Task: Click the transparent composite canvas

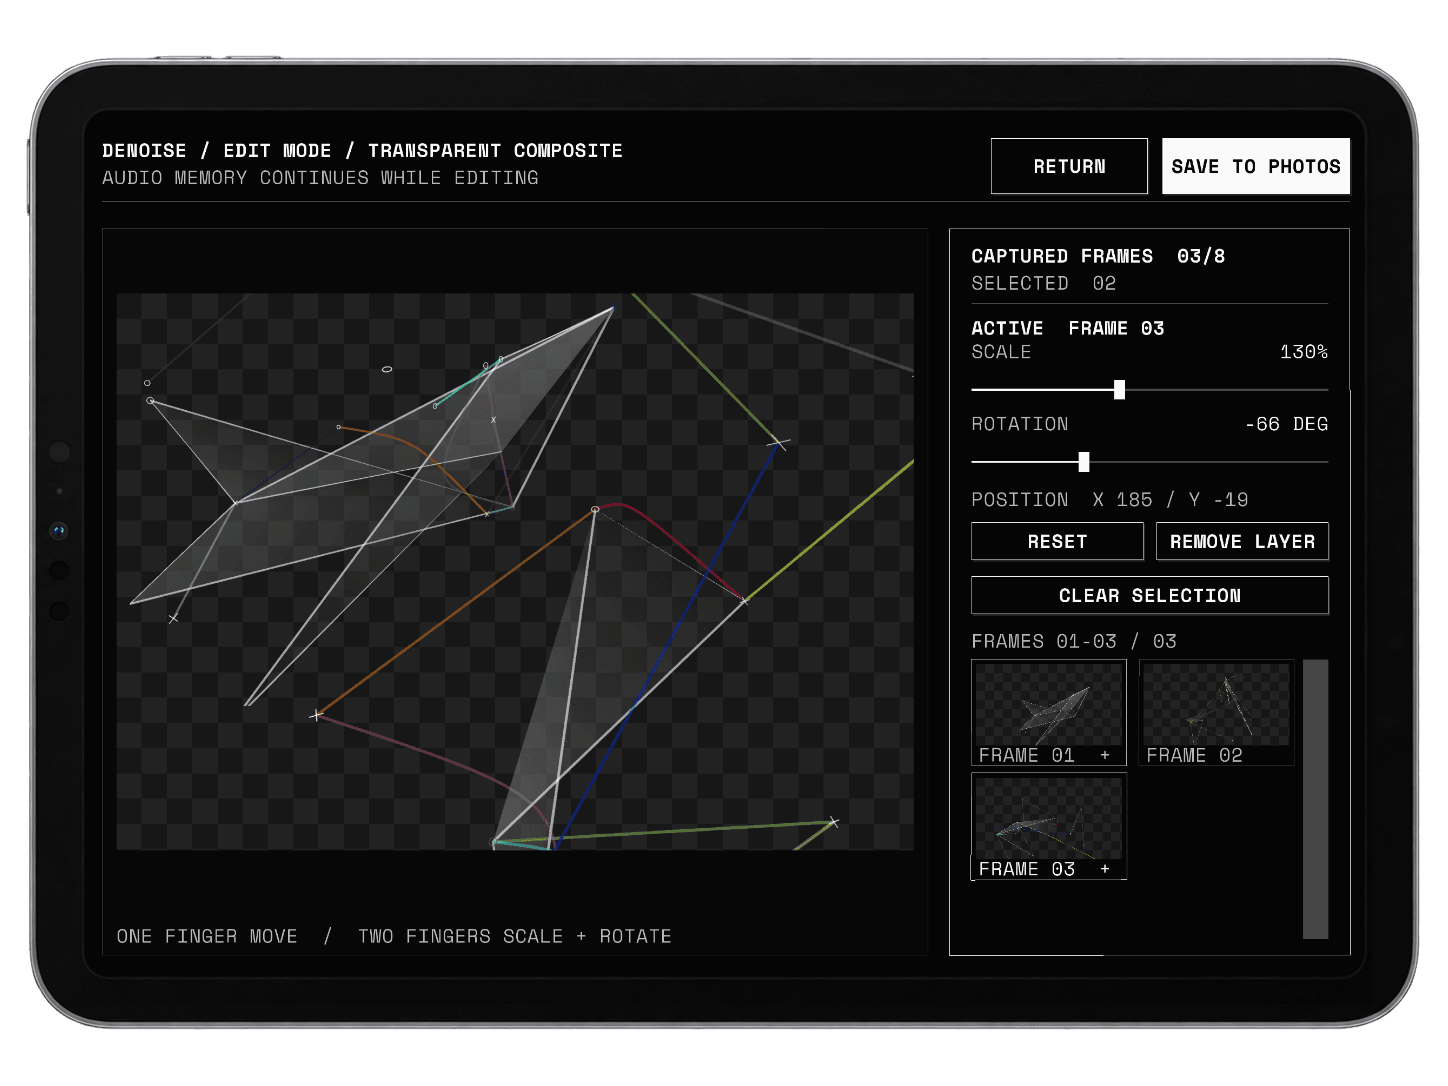Action: pyautogui.click(x=515, y=571)
